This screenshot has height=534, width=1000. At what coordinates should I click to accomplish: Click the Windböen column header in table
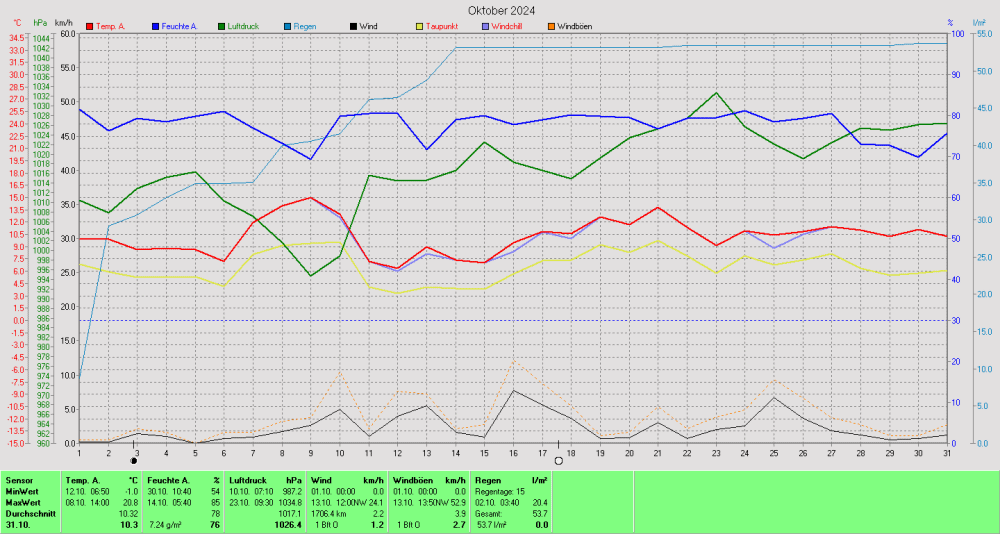click(x=412, y=481)
